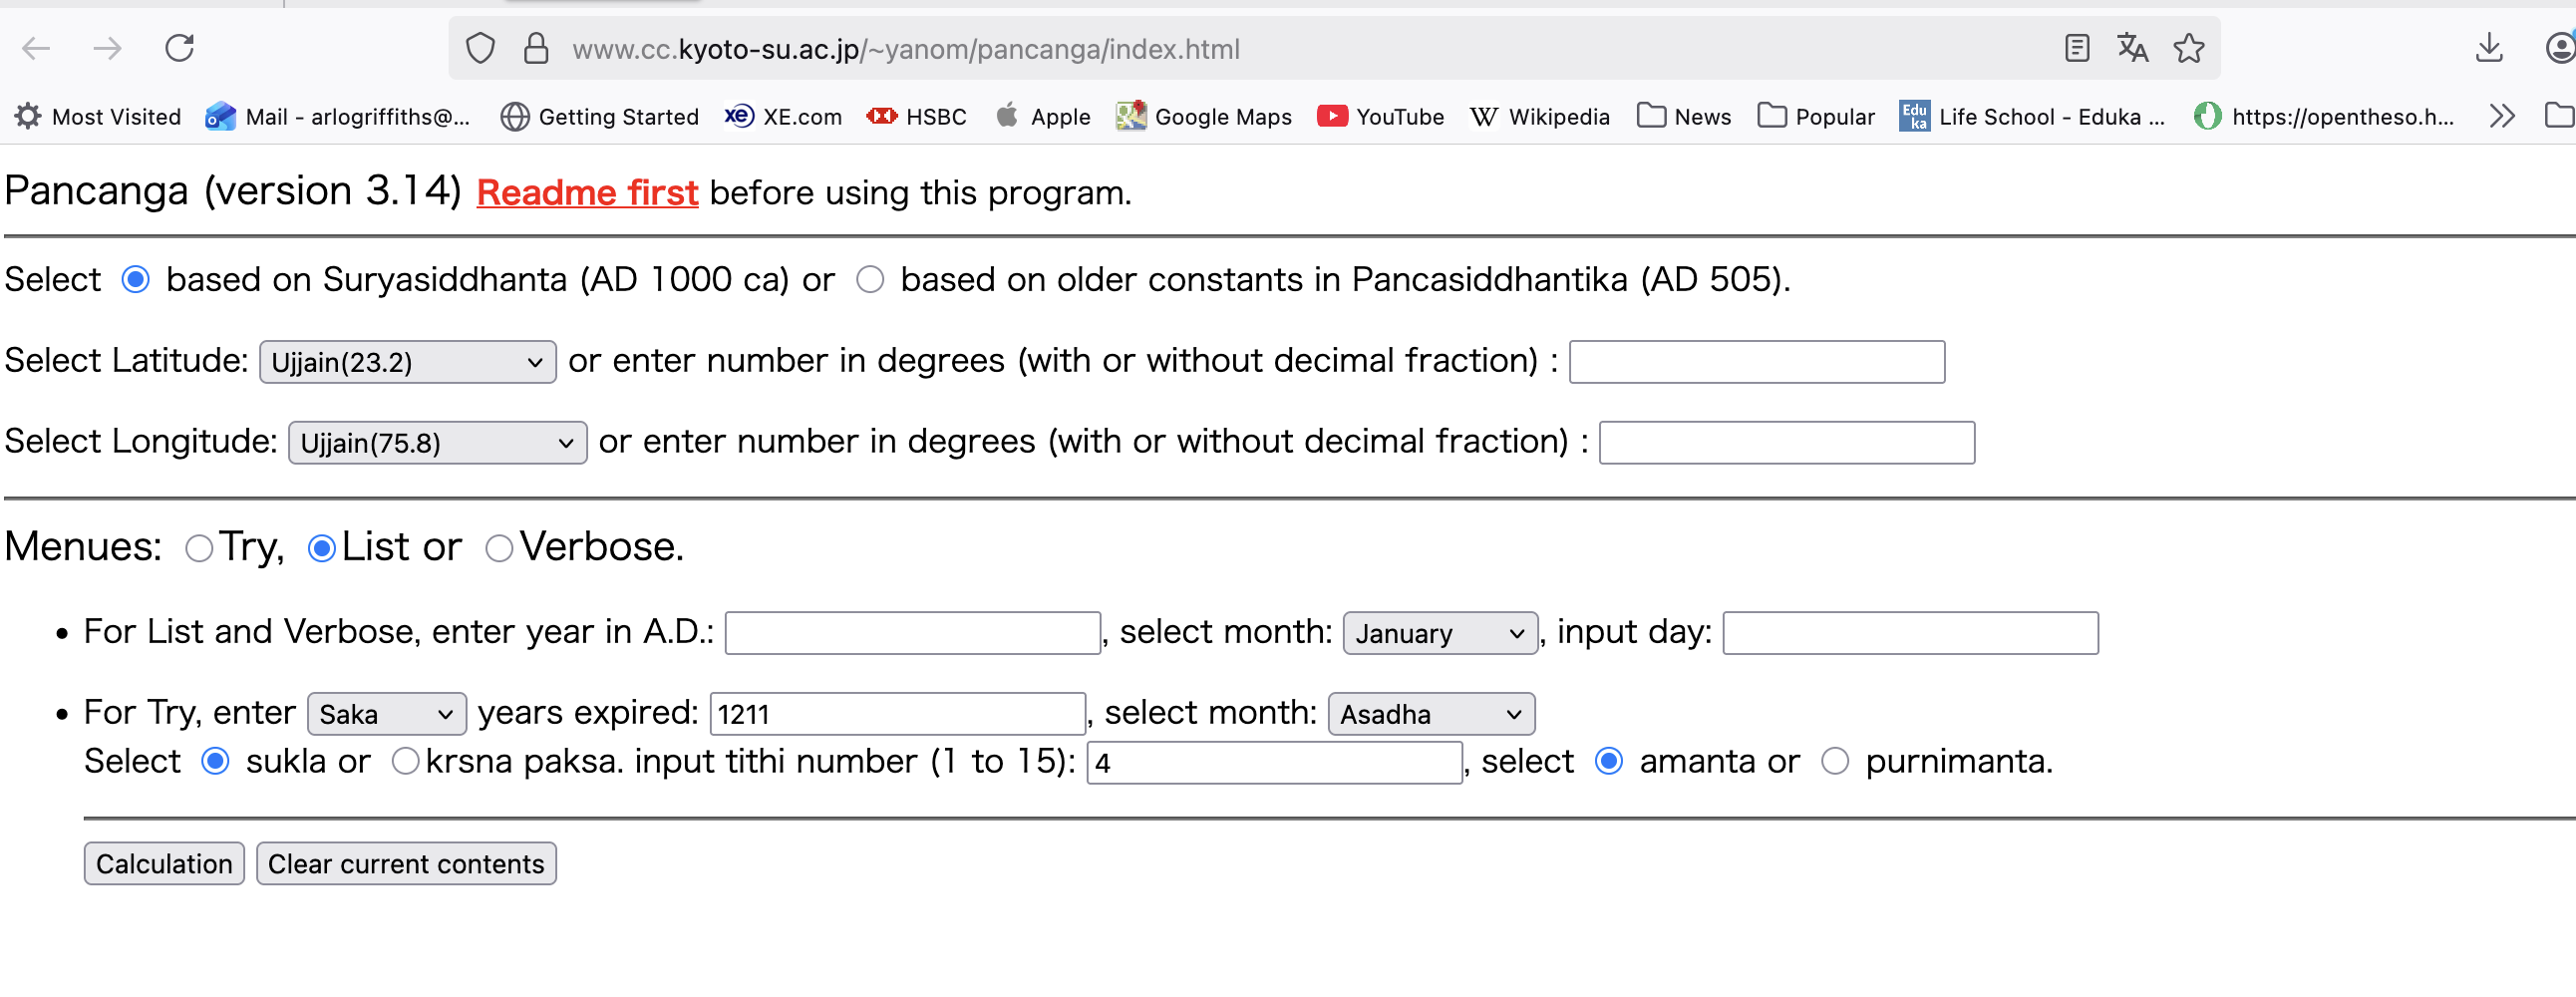Click the site security padlock icon
The height and width of the screenshot is (997, 2576).
(x=536, y=48)
